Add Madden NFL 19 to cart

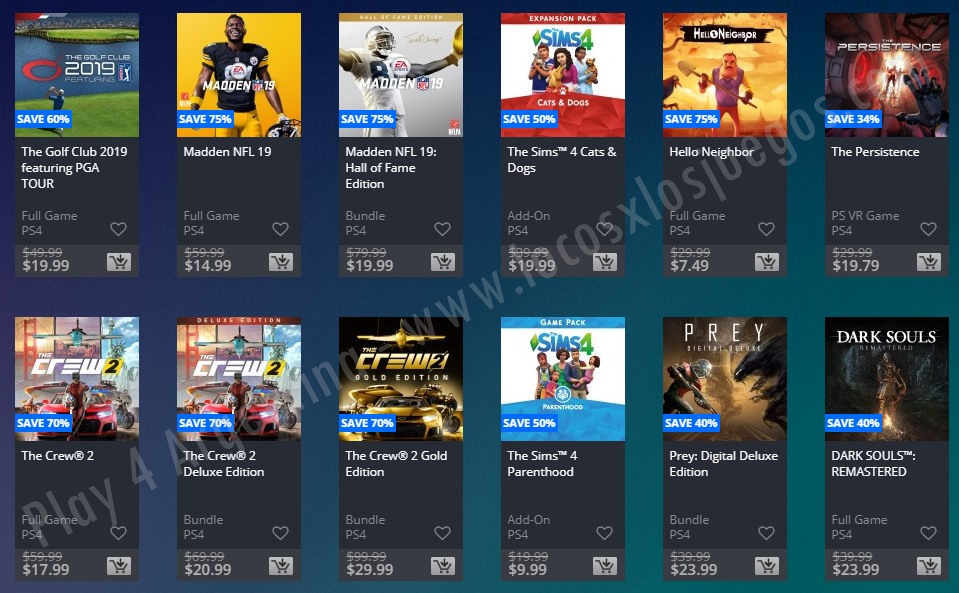281,262
